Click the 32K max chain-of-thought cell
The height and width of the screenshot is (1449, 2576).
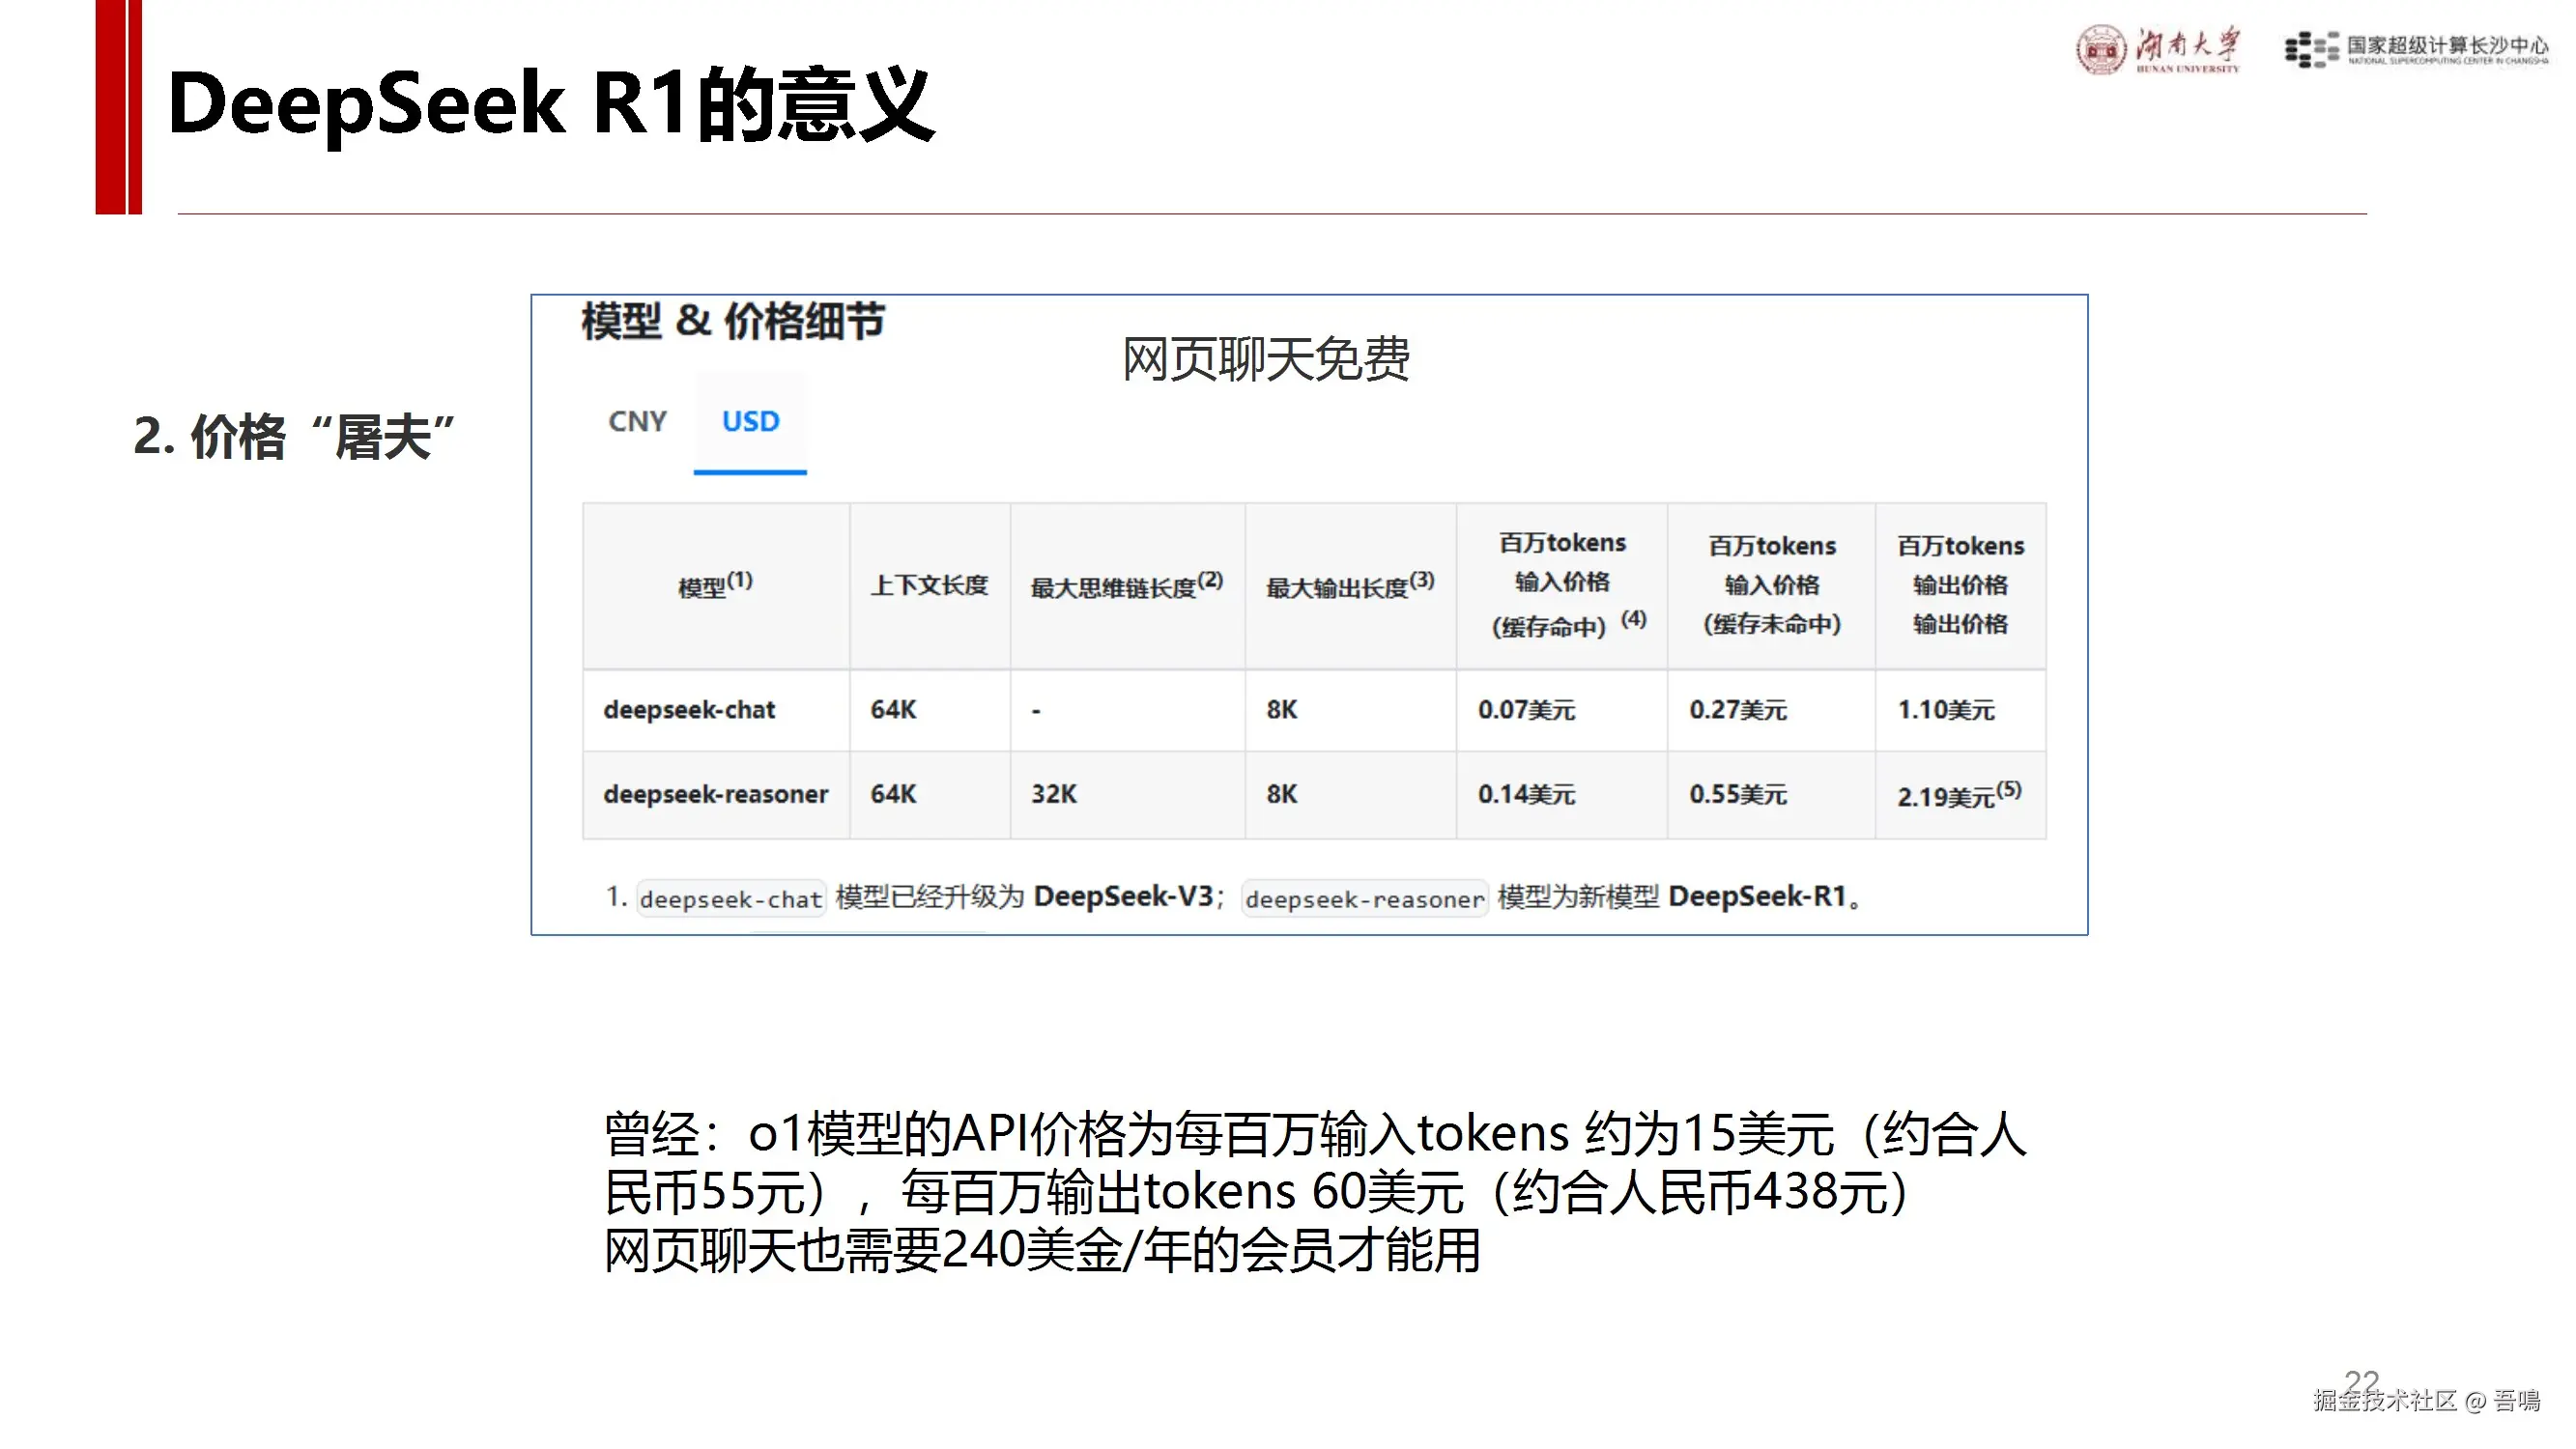tap(1054, 795)
